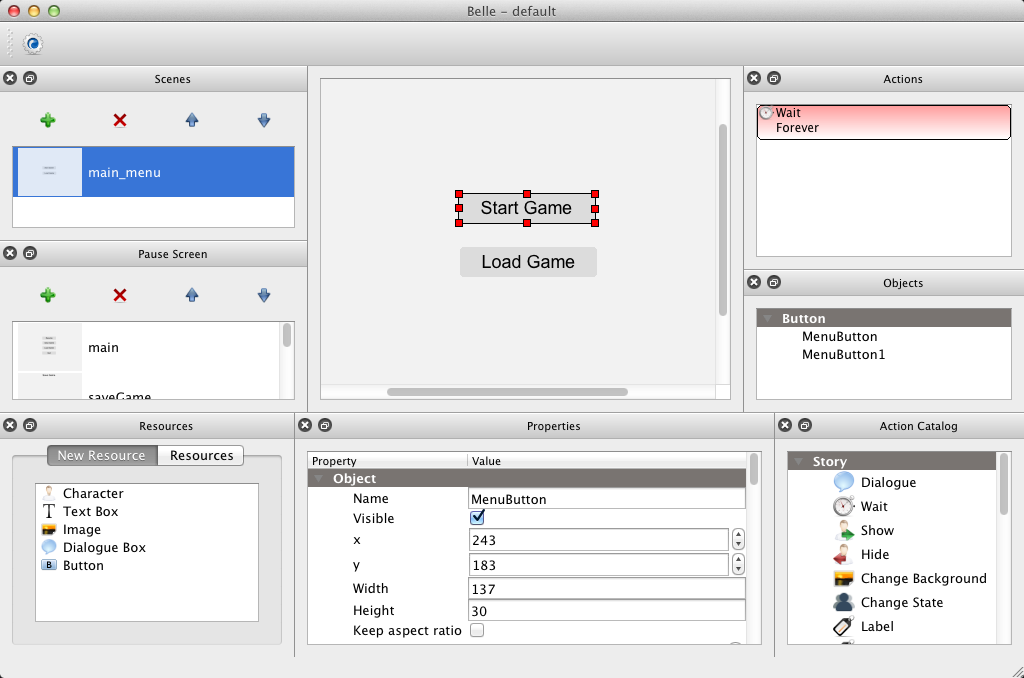
Task: Edit the x field value 243
Action: tap(599, 540)
